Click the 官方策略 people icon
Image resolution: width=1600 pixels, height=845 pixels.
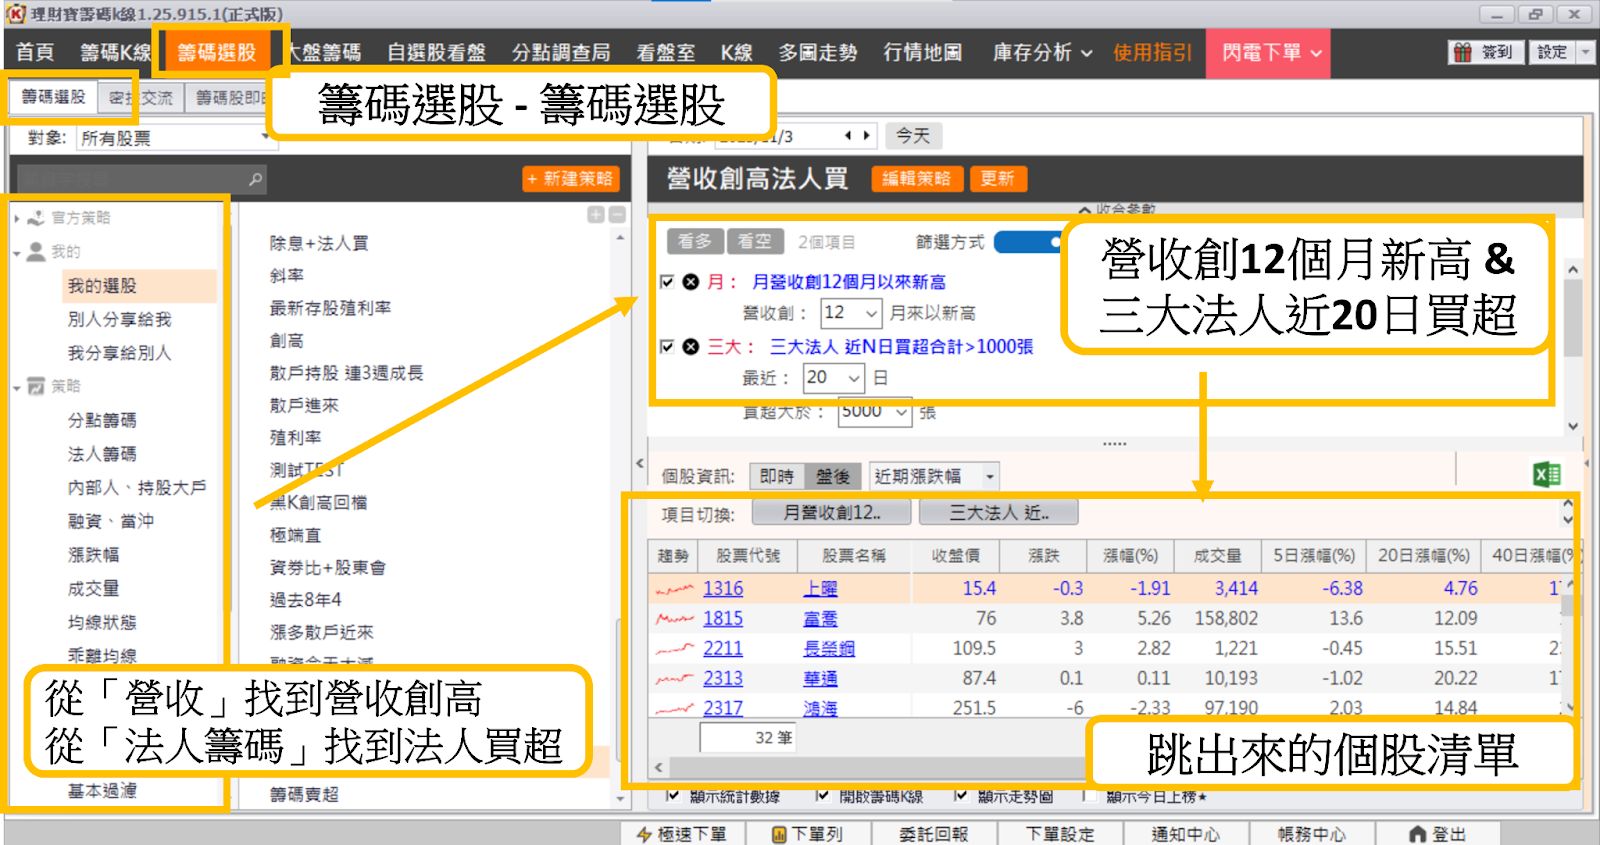[36, 218]
